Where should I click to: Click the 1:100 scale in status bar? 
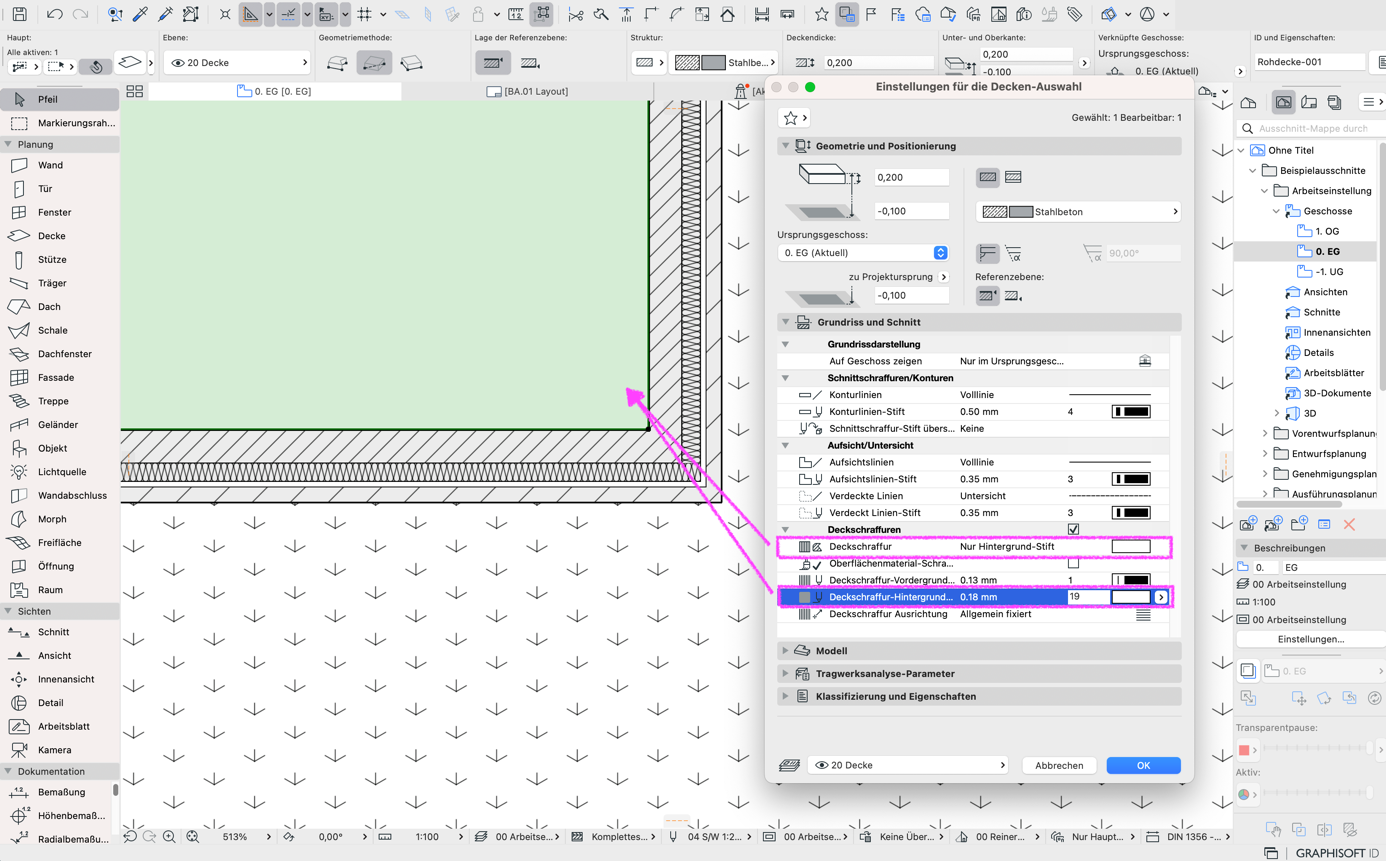(427, 837)
